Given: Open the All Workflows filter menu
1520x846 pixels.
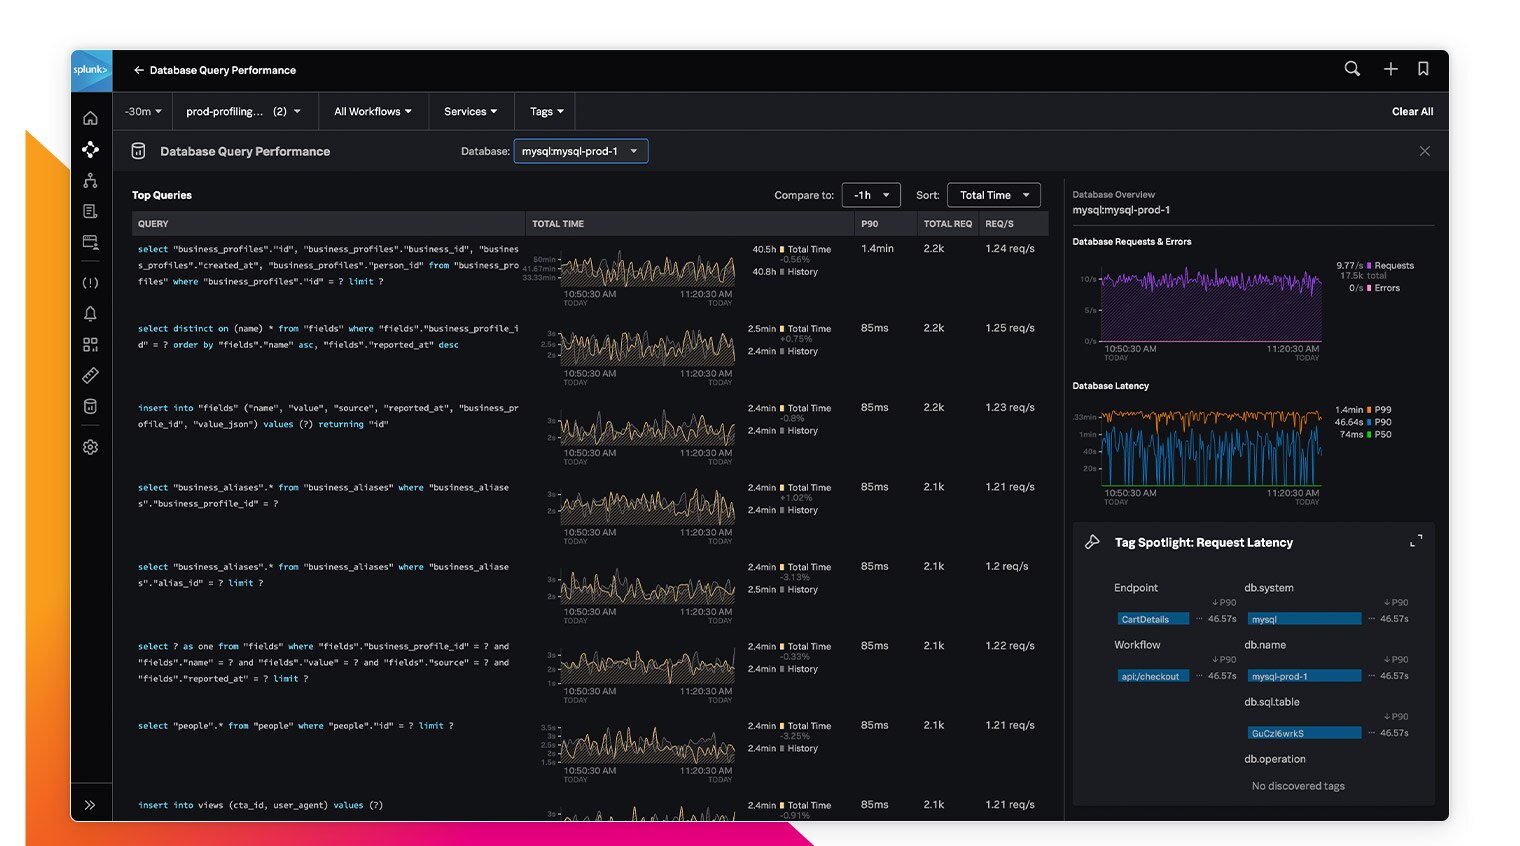Looking at the screenshot, I should [372, 111].
